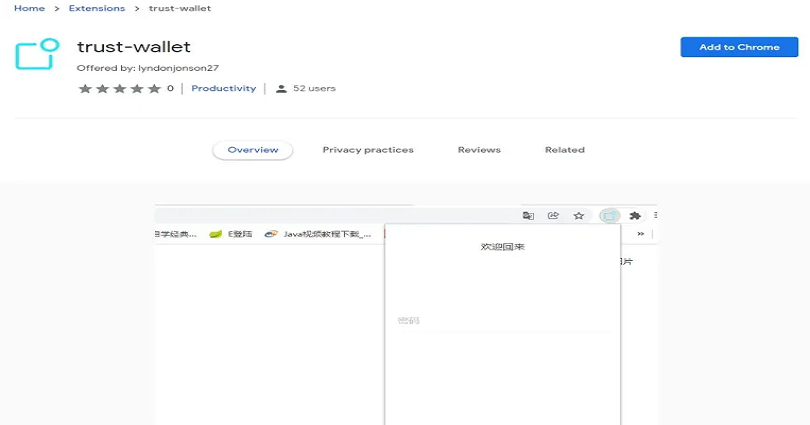Viewport: 810px width, 425px height.
Task: Open the Extensions breadcrumb link
Action: 97,8
